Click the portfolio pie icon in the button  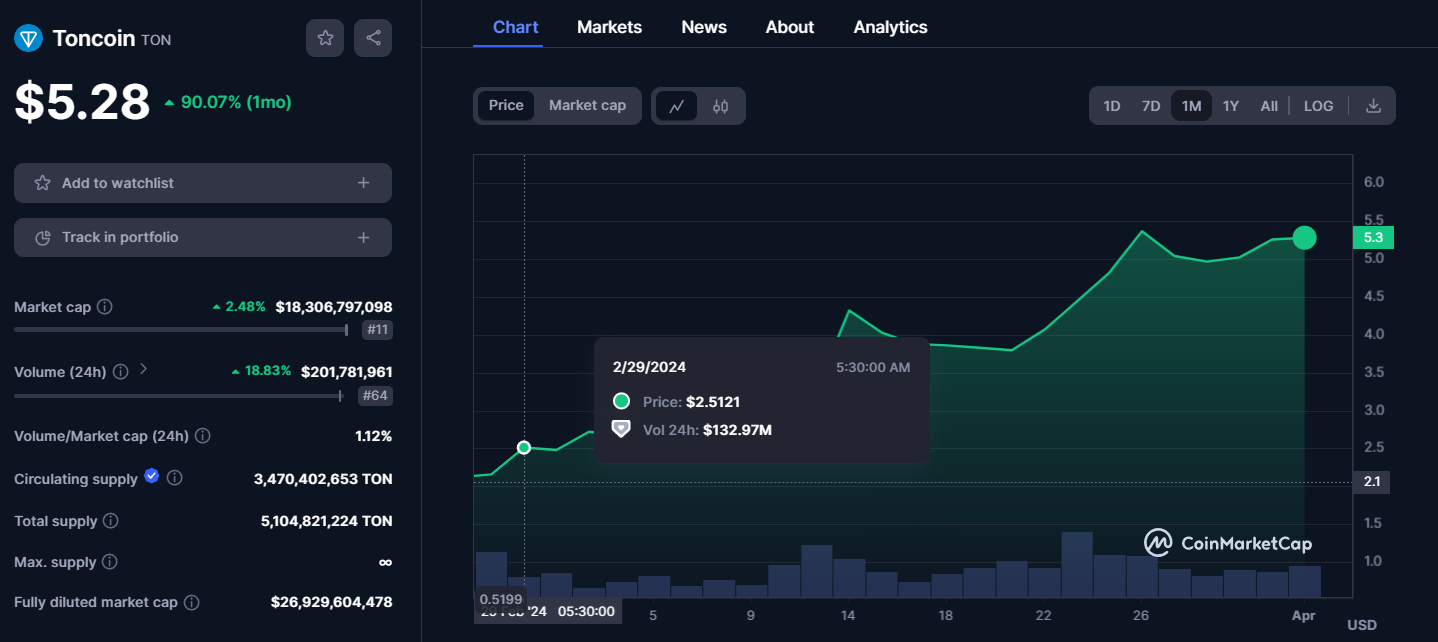point(42,237)
